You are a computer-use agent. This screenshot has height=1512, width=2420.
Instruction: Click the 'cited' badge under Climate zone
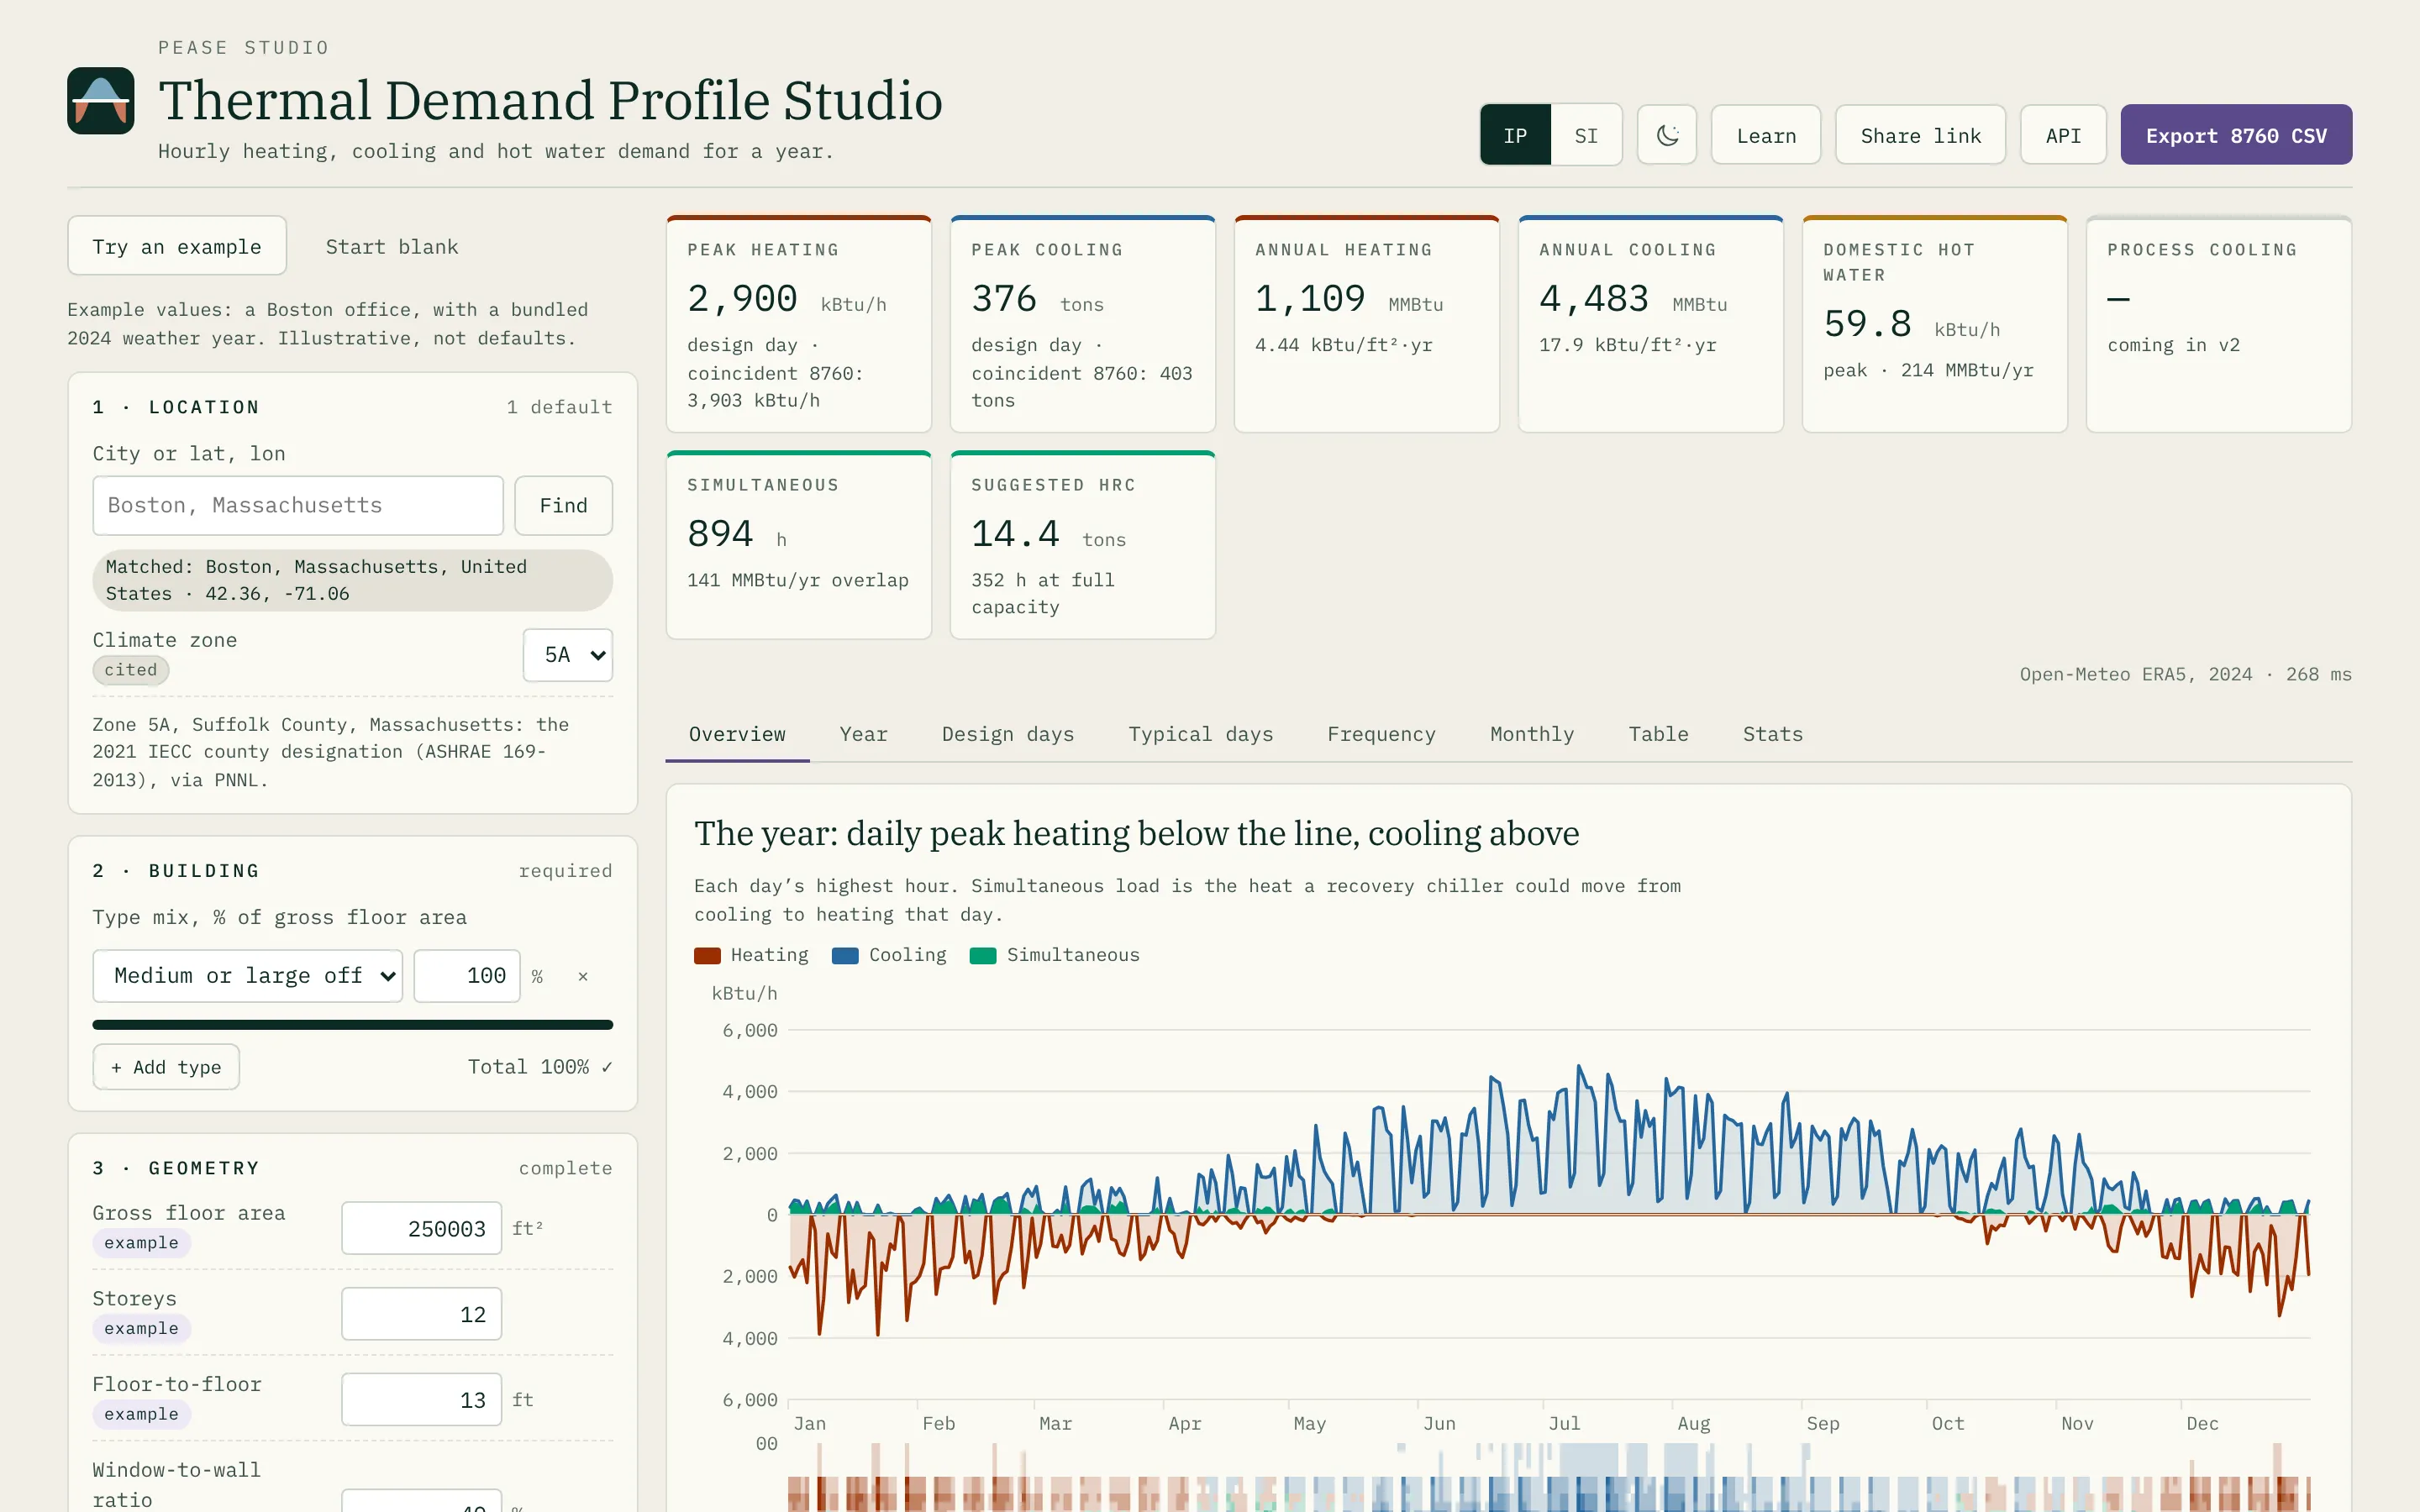[x=131, y=670]
